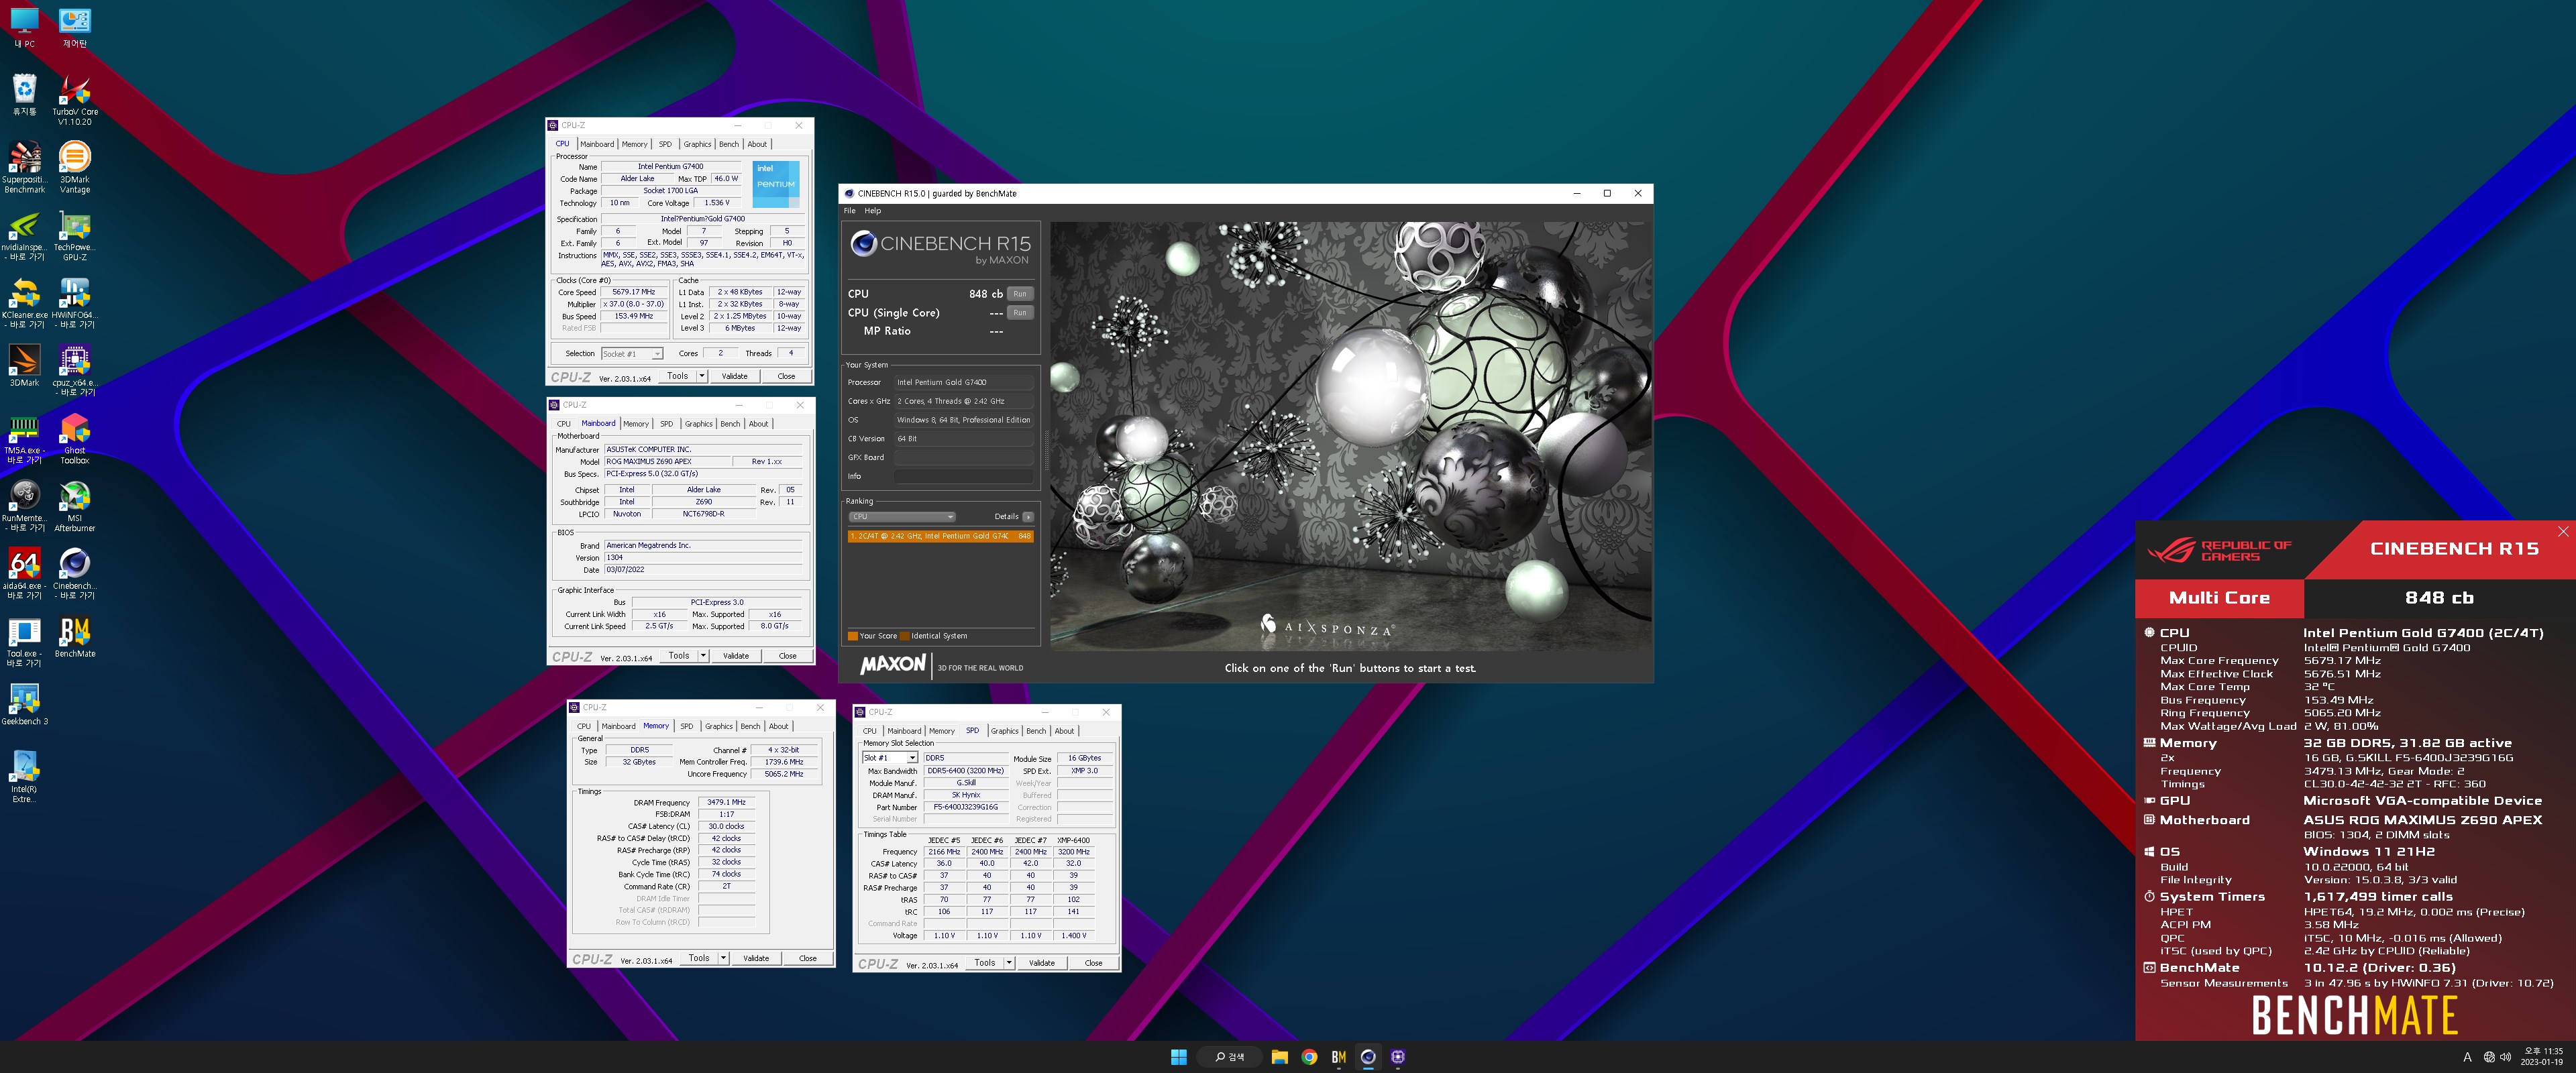Open the Tool.exe shortcut icon
This screenshot has height=1073, width=2576.
coord(25,642)
